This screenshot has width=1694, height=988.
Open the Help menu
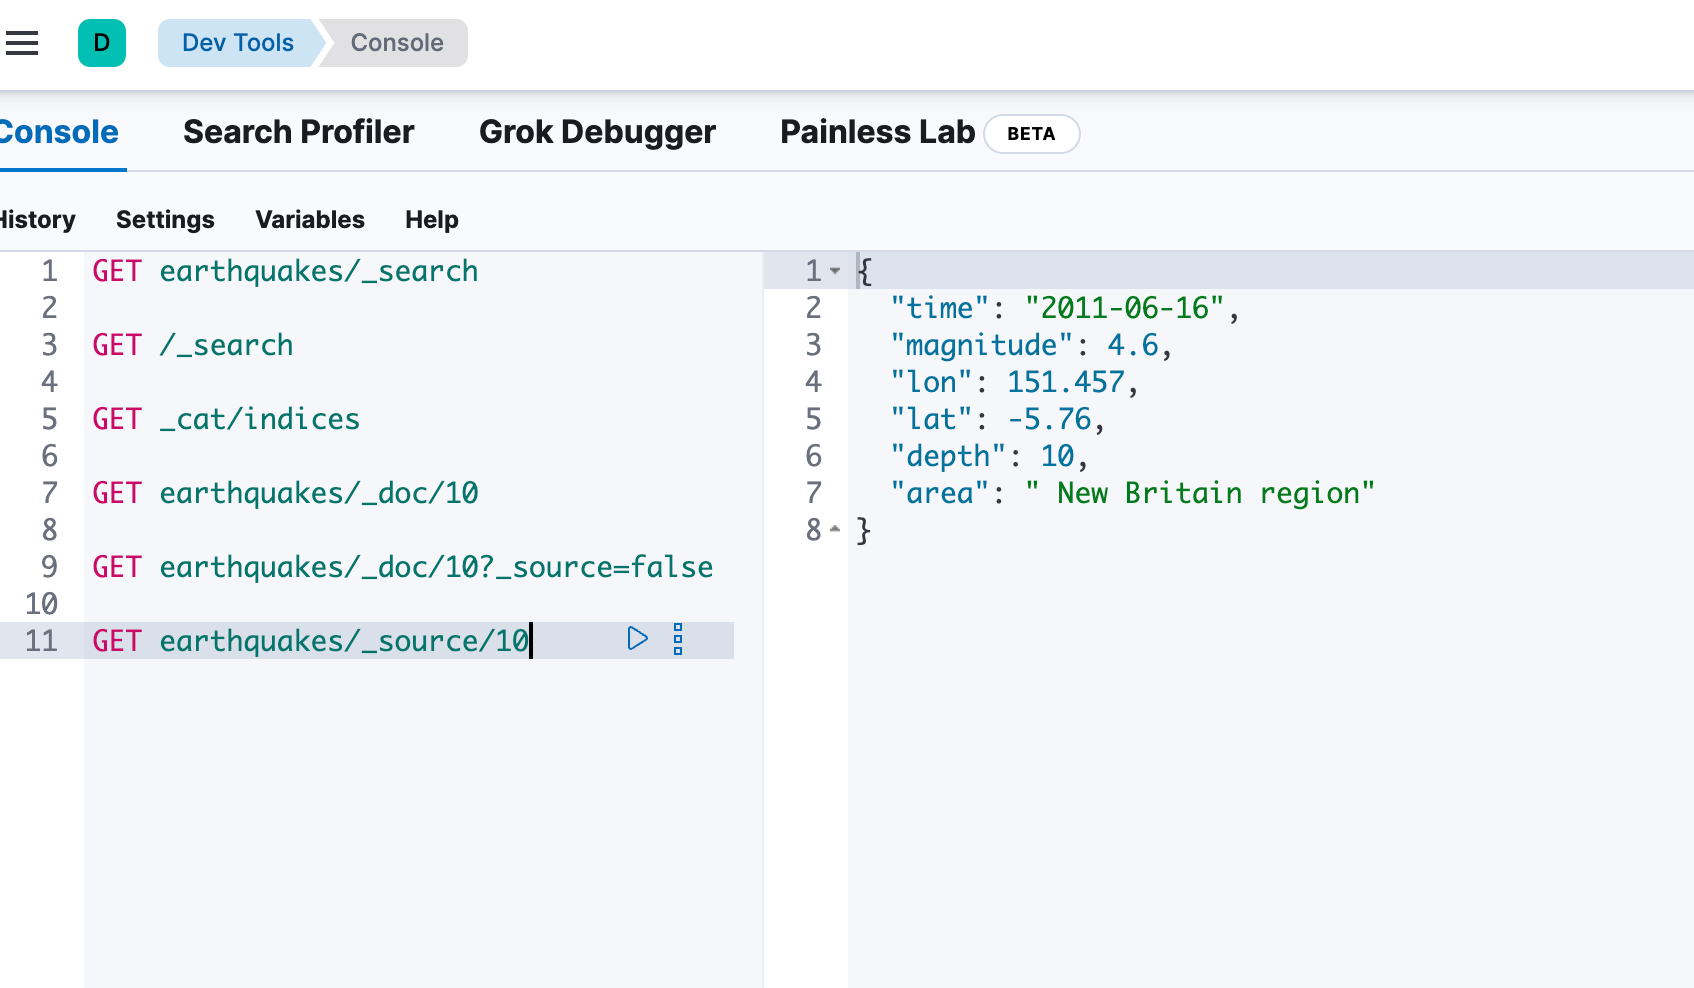432,220
